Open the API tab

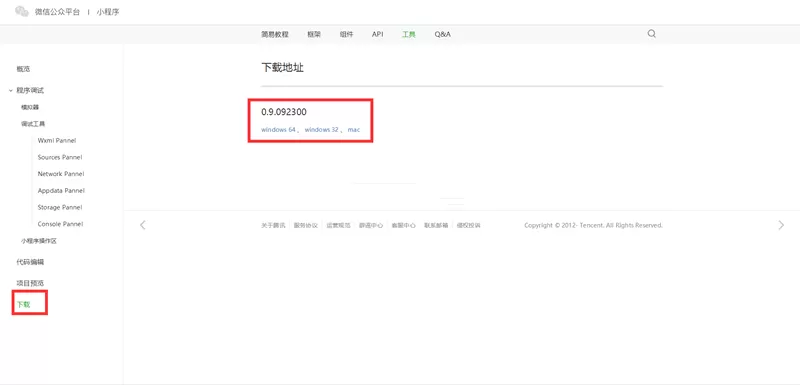click(x=378, y=35)
